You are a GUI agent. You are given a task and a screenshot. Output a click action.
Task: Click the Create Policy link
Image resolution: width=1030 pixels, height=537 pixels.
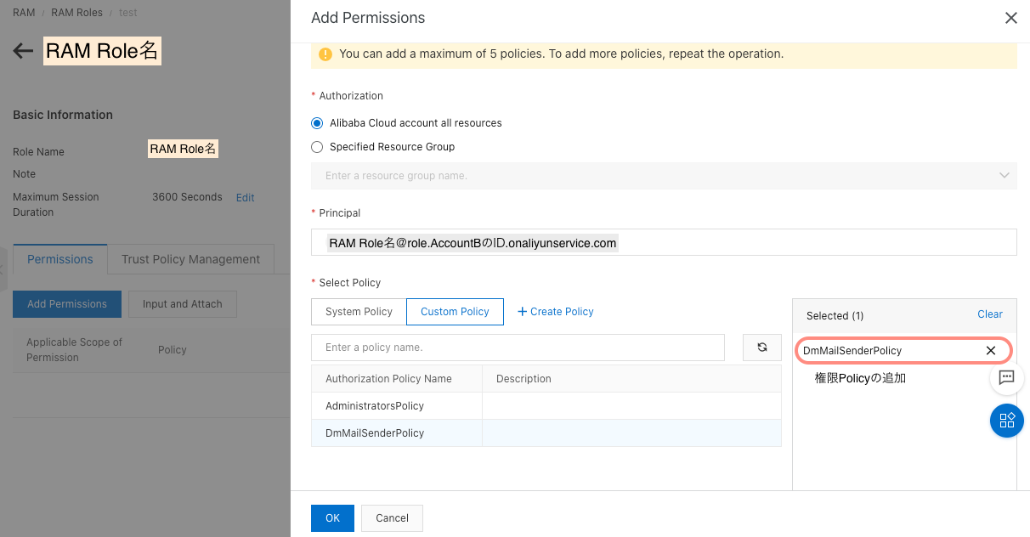click(x=555, y=312)
